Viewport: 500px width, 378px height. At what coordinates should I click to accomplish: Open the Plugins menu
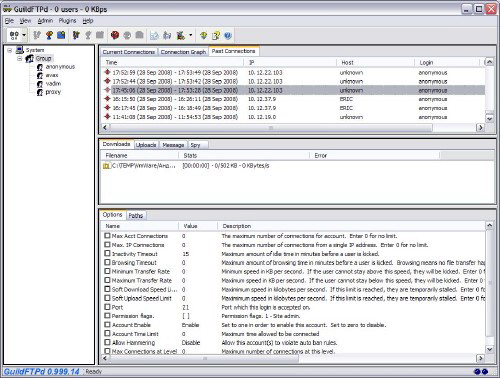(x=67, y=21)
